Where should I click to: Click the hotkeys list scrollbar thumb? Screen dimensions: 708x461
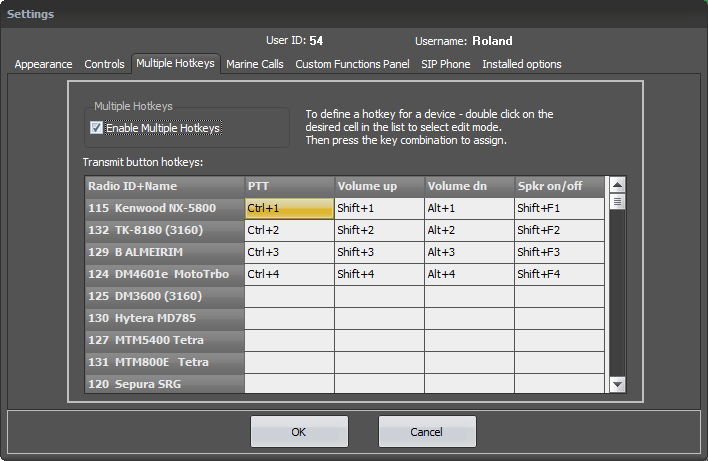[617, 201]
